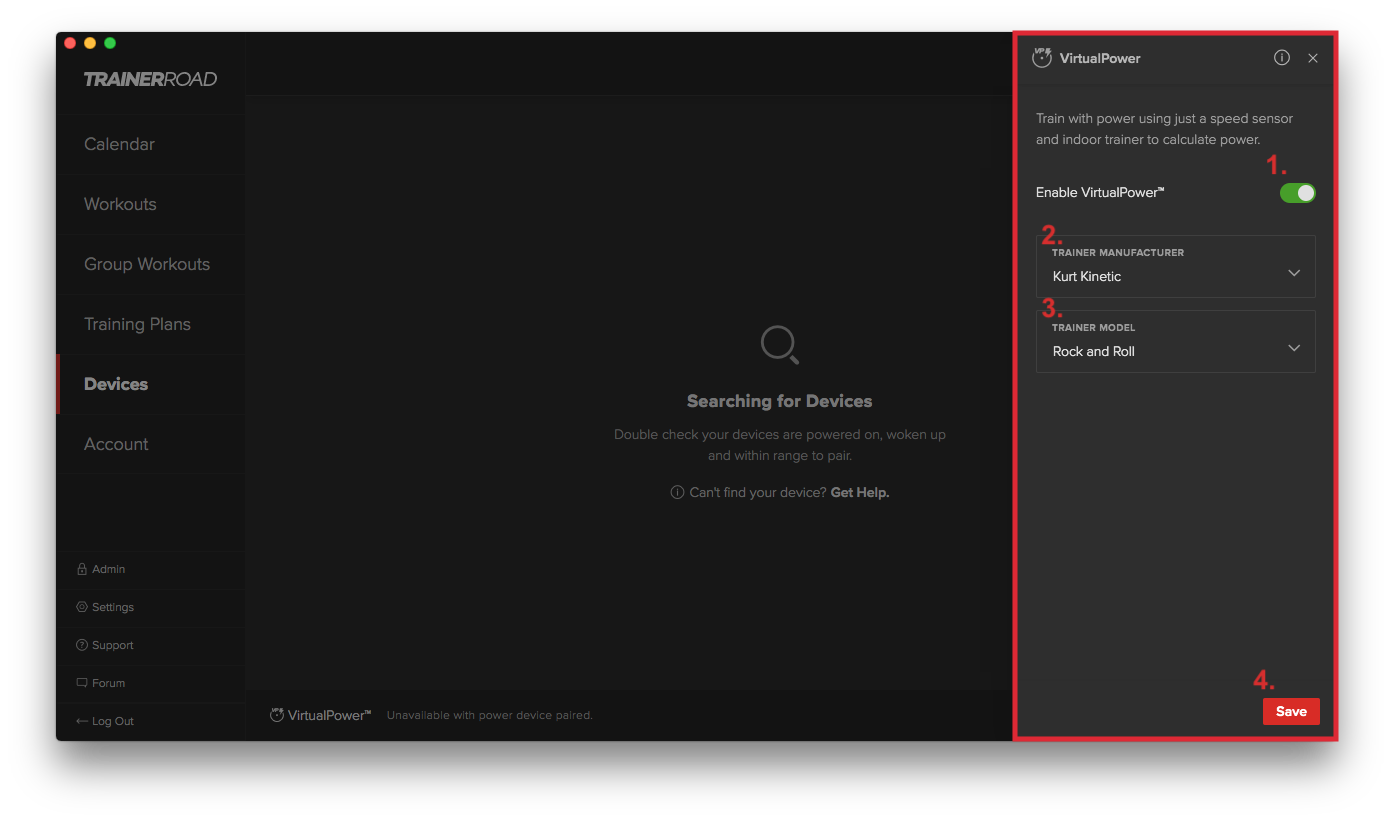The width and height of the screenshot is (1392, 821).
Task: Click the Support question mark icon
Action: [82, 645]
